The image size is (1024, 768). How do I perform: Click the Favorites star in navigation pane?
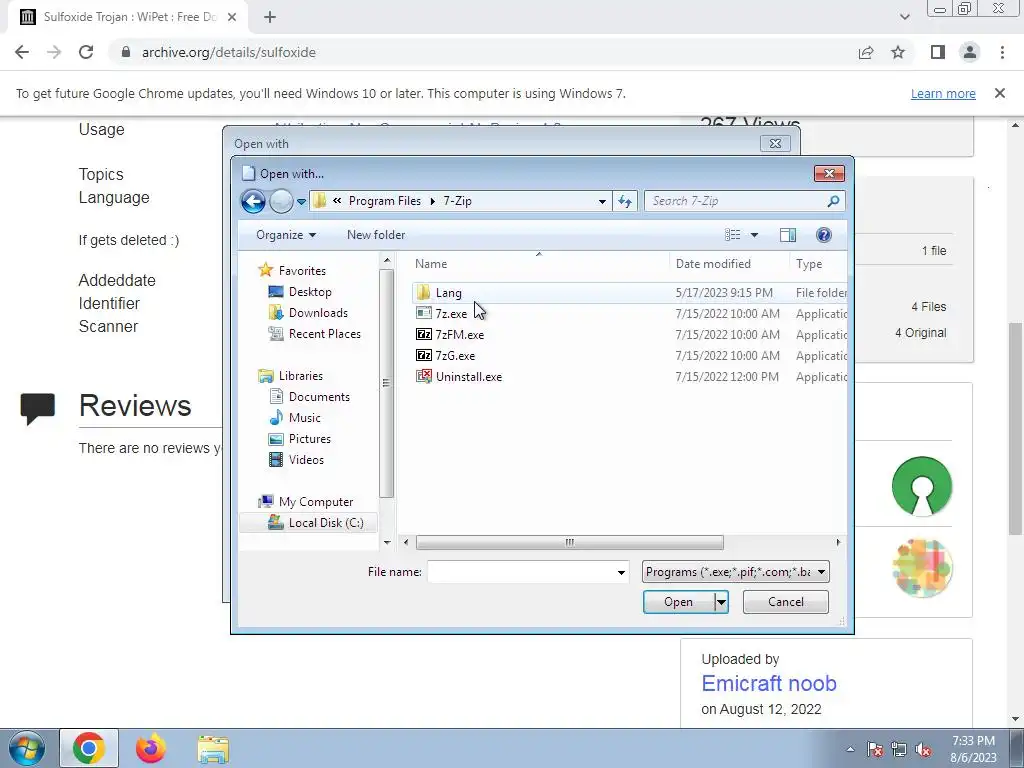265,270
